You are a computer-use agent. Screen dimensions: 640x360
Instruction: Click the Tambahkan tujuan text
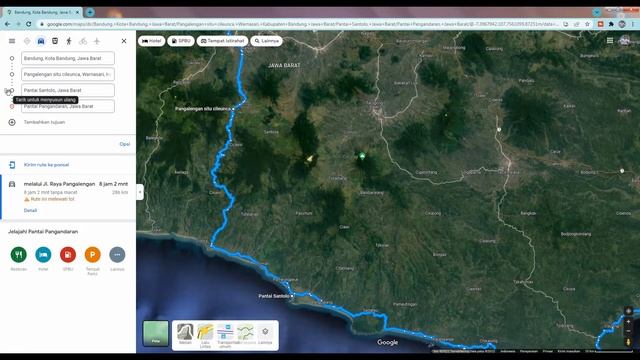coord(44,122)
